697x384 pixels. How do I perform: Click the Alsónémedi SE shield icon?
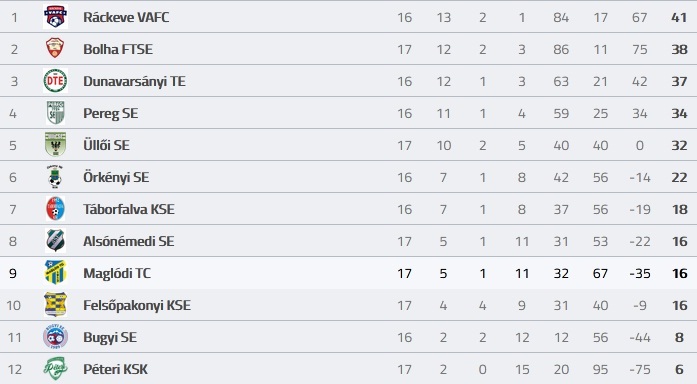click(56, 241)
